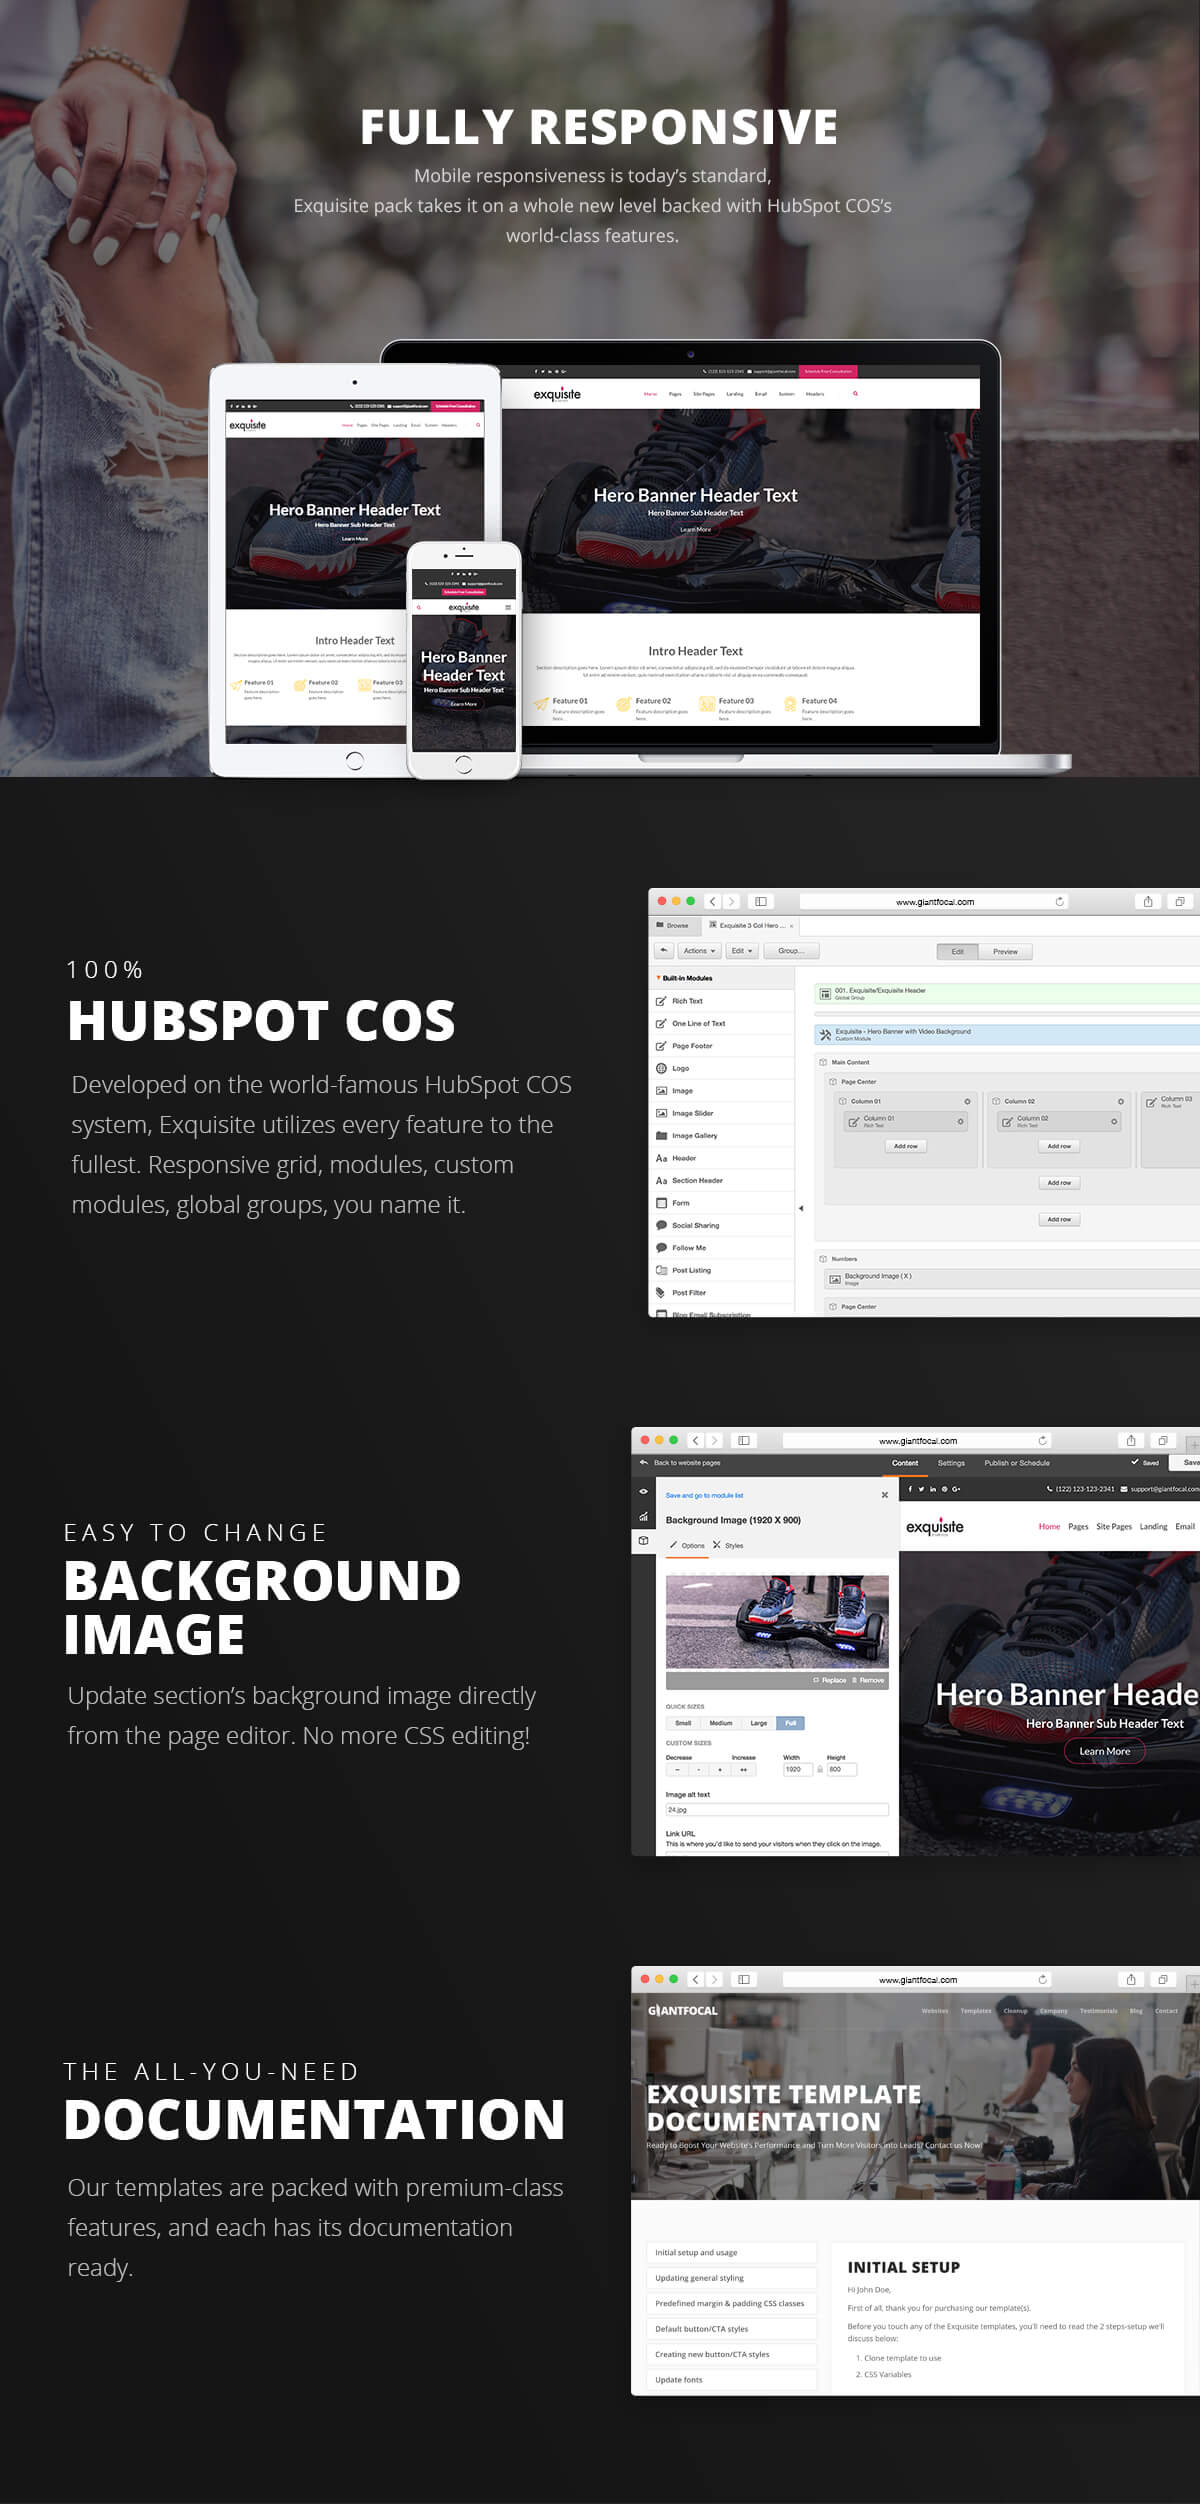Click the back arrow button beside Actions
Viewport: 1200px width, 2504px height.
click(x=664, y=951)
